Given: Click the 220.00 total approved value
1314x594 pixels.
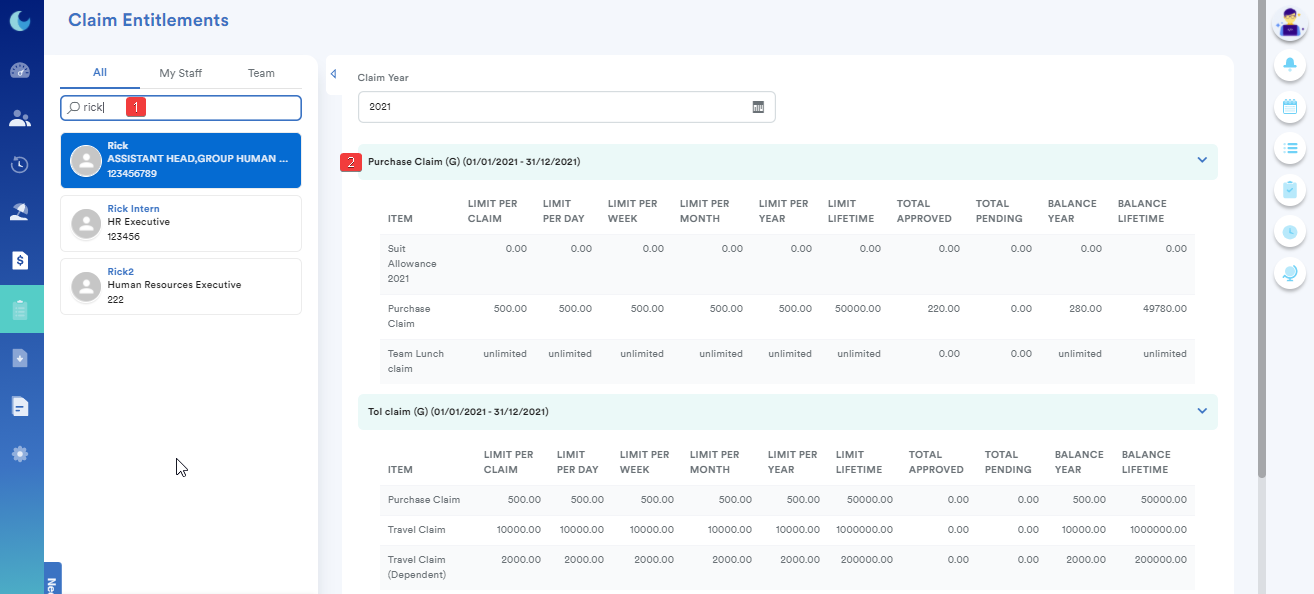Looking at the screenshot, I should [x=943, y=309].
